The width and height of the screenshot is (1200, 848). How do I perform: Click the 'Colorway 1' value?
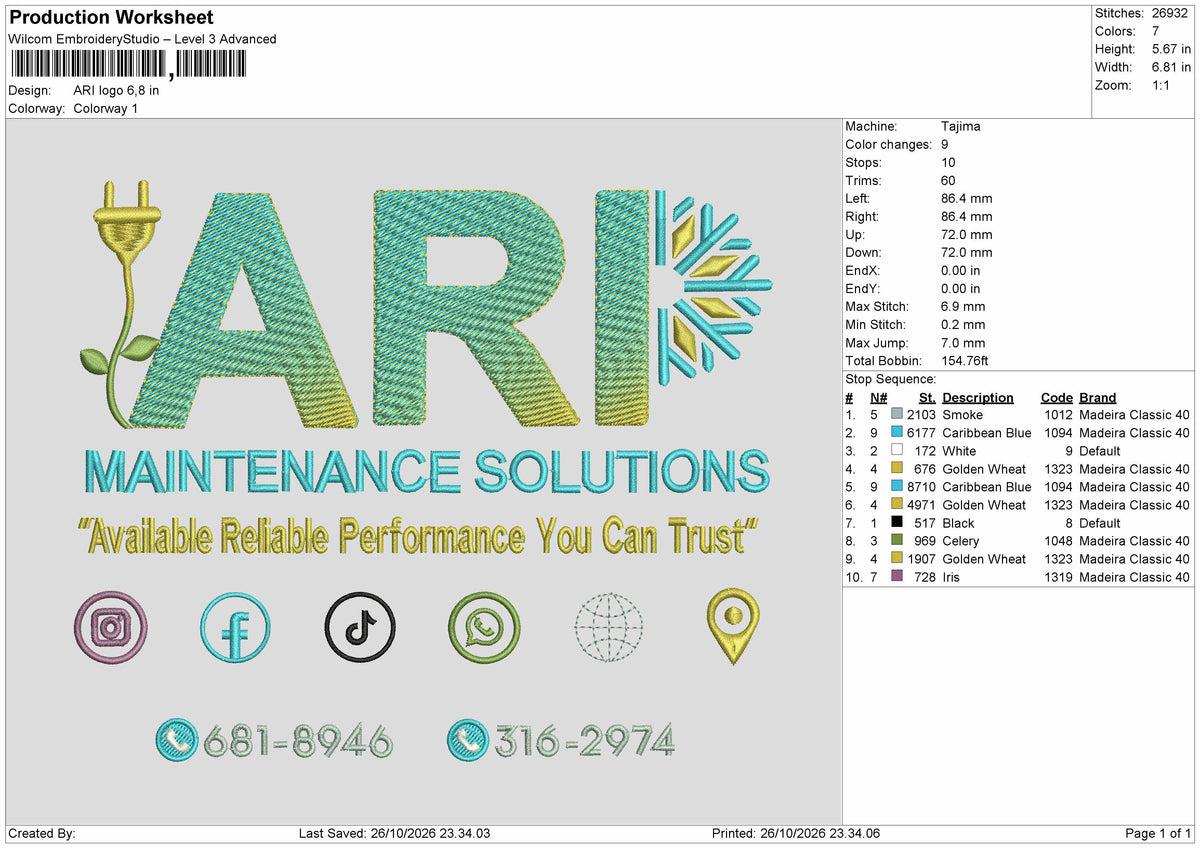[x=106, y=108]
